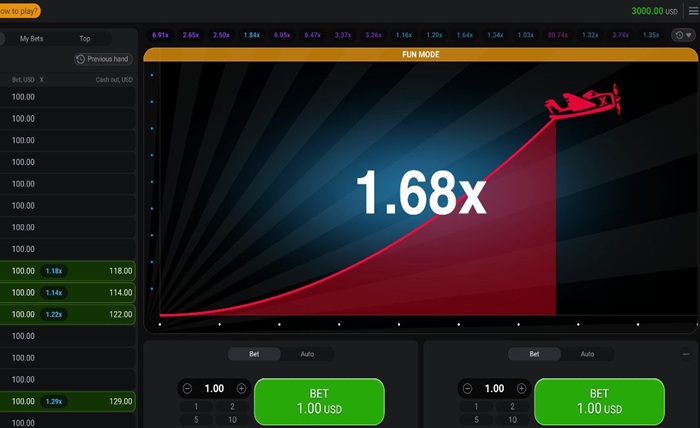Increase bet amount in right bet panel
The image size is (700, 428).
(x=521, y=388)
